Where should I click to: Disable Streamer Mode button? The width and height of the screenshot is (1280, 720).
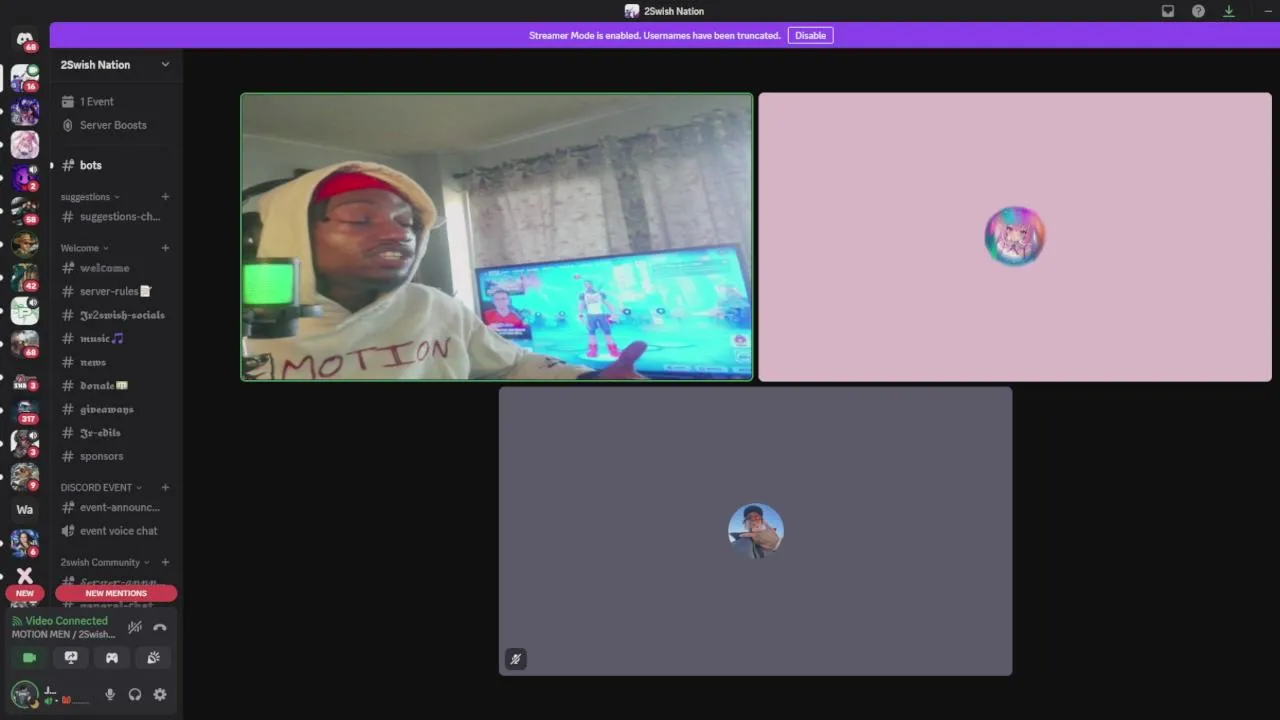pos(810,35)
